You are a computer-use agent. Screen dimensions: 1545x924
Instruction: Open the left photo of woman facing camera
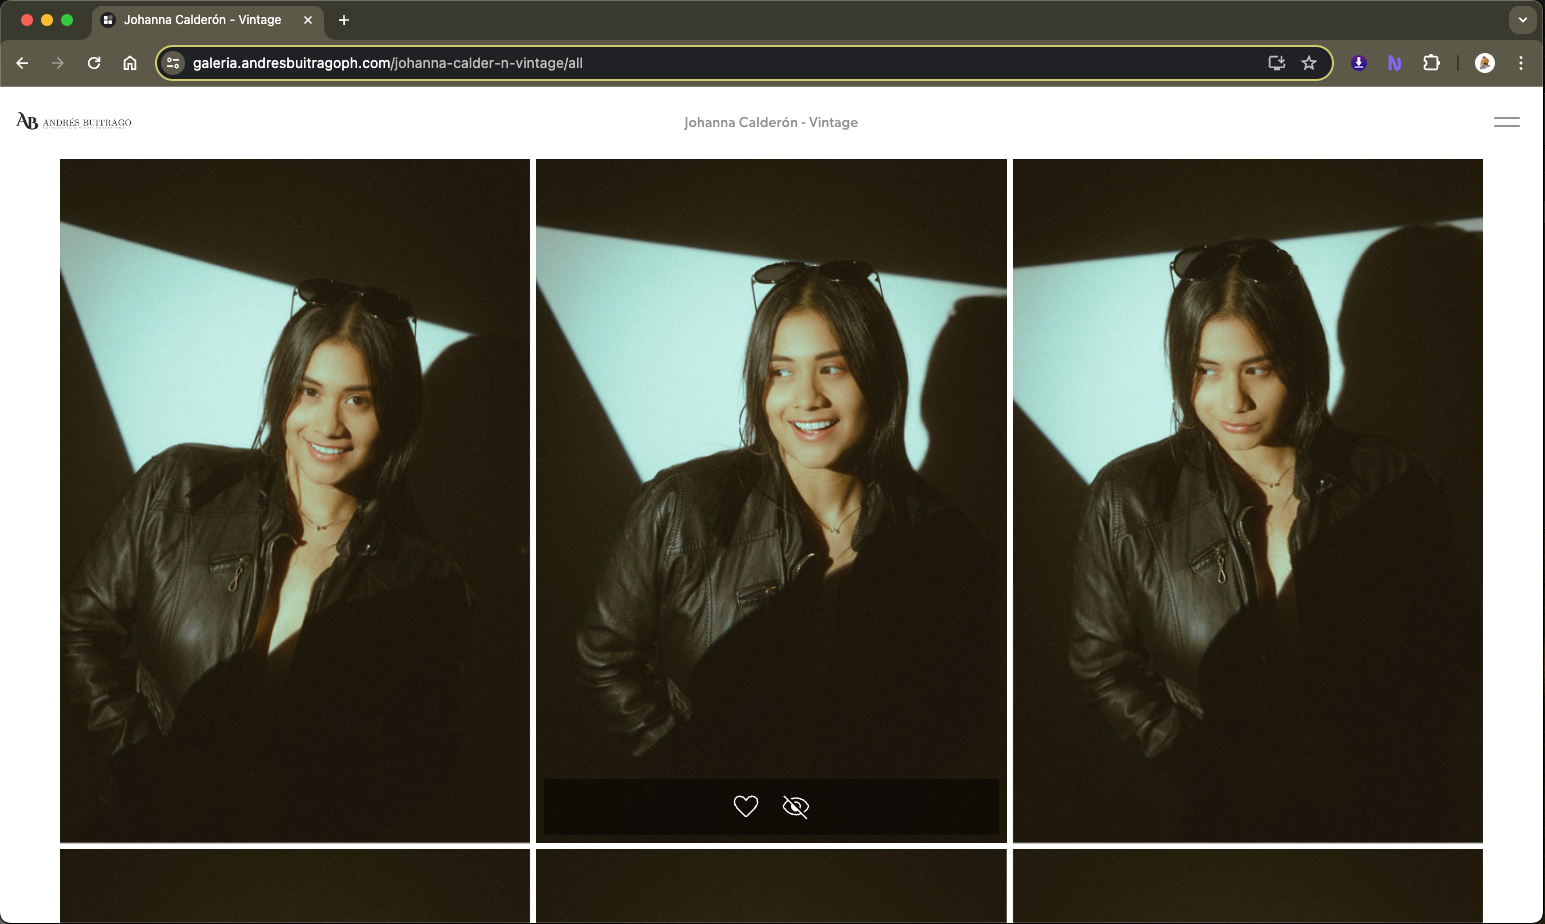(x=295, y=500)
